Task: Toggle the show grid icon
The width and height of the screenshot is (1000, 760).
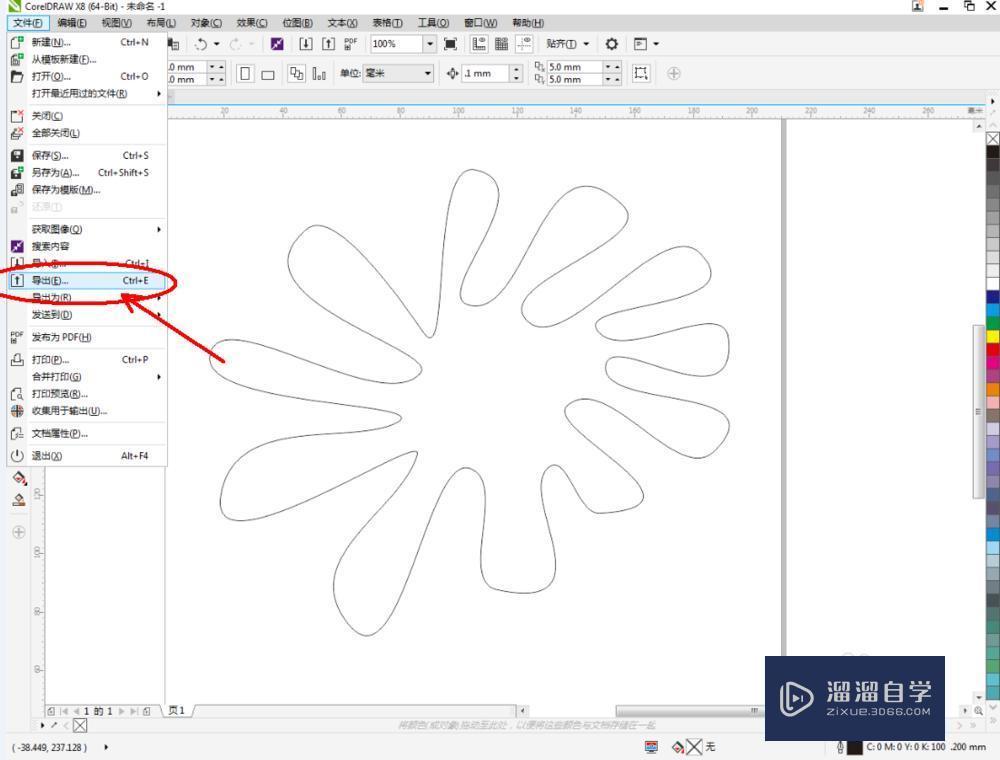Action: (x=502, y=44)
